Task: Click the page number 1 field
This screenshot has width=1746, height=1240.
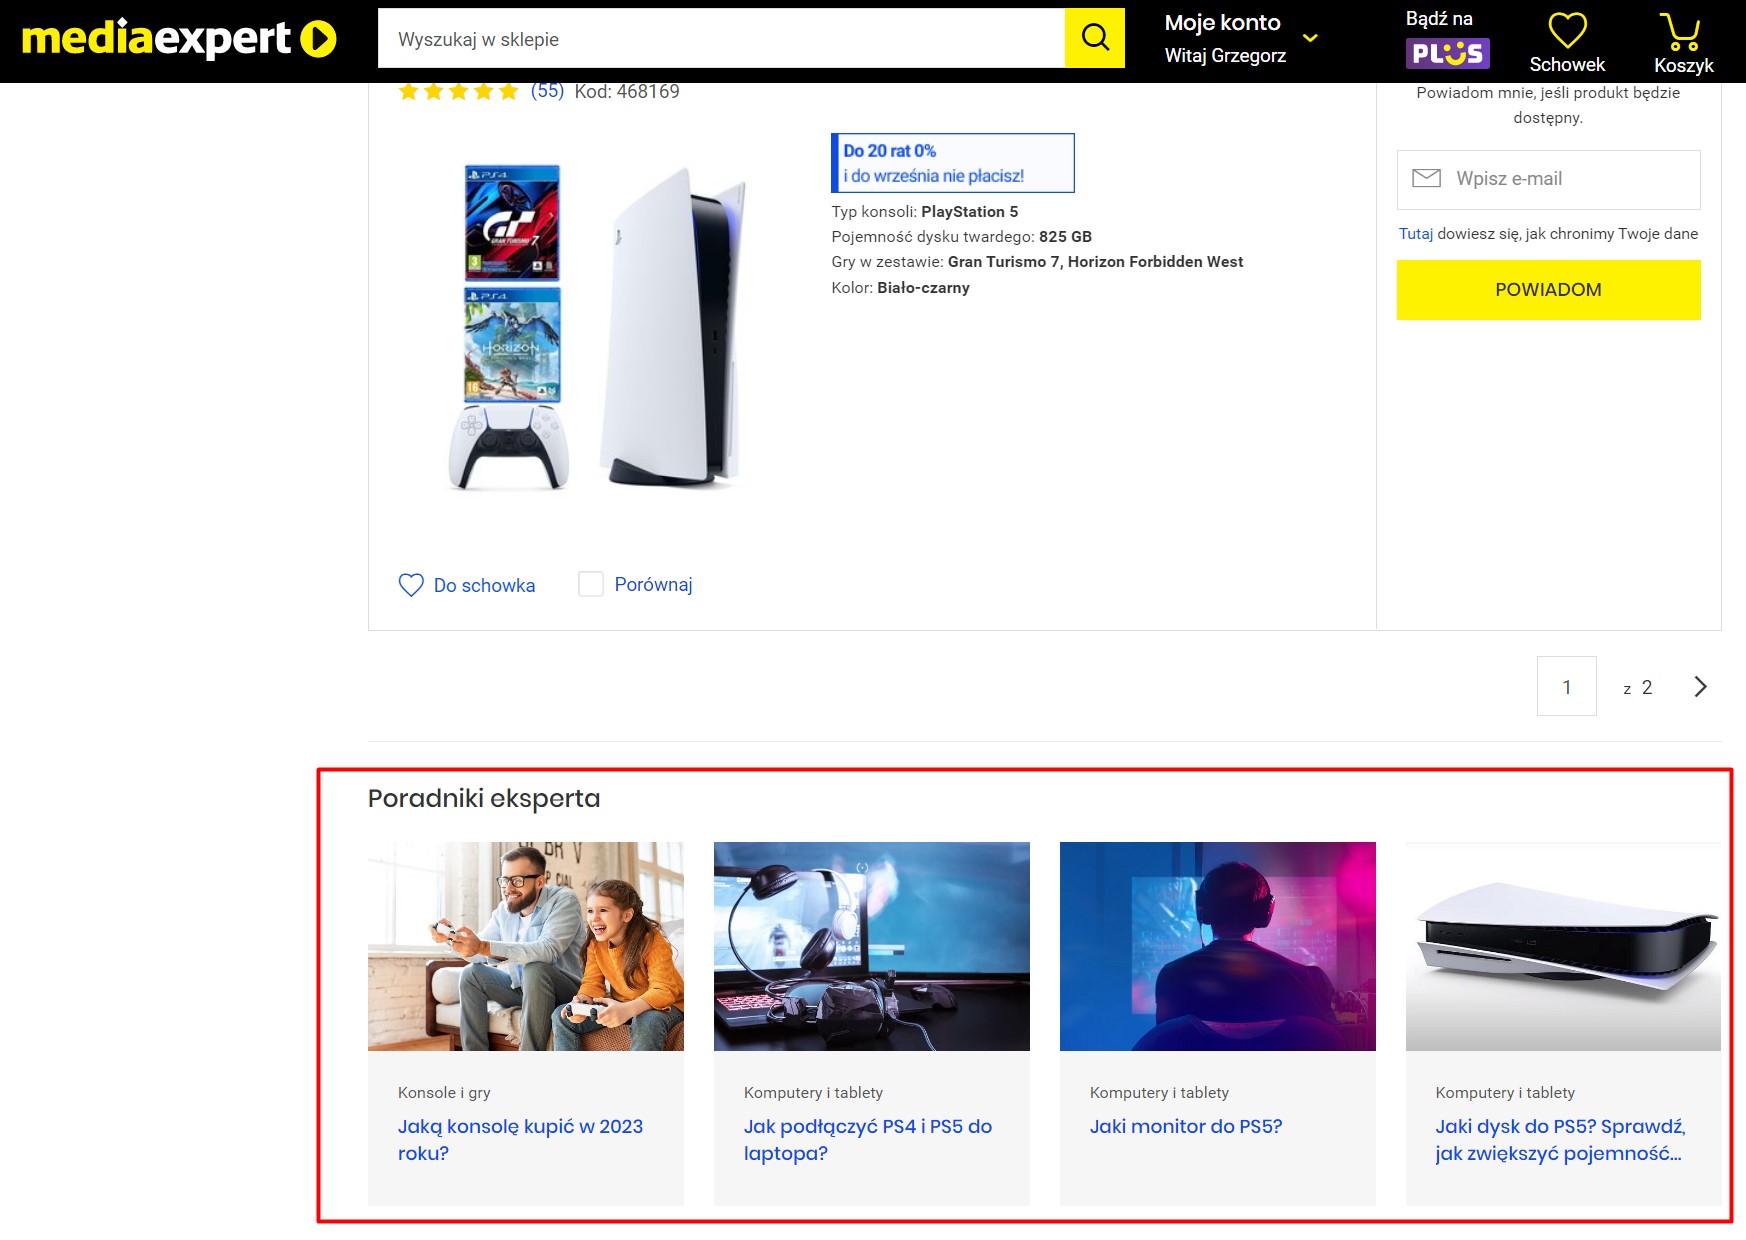Action: click(1566, 686)
